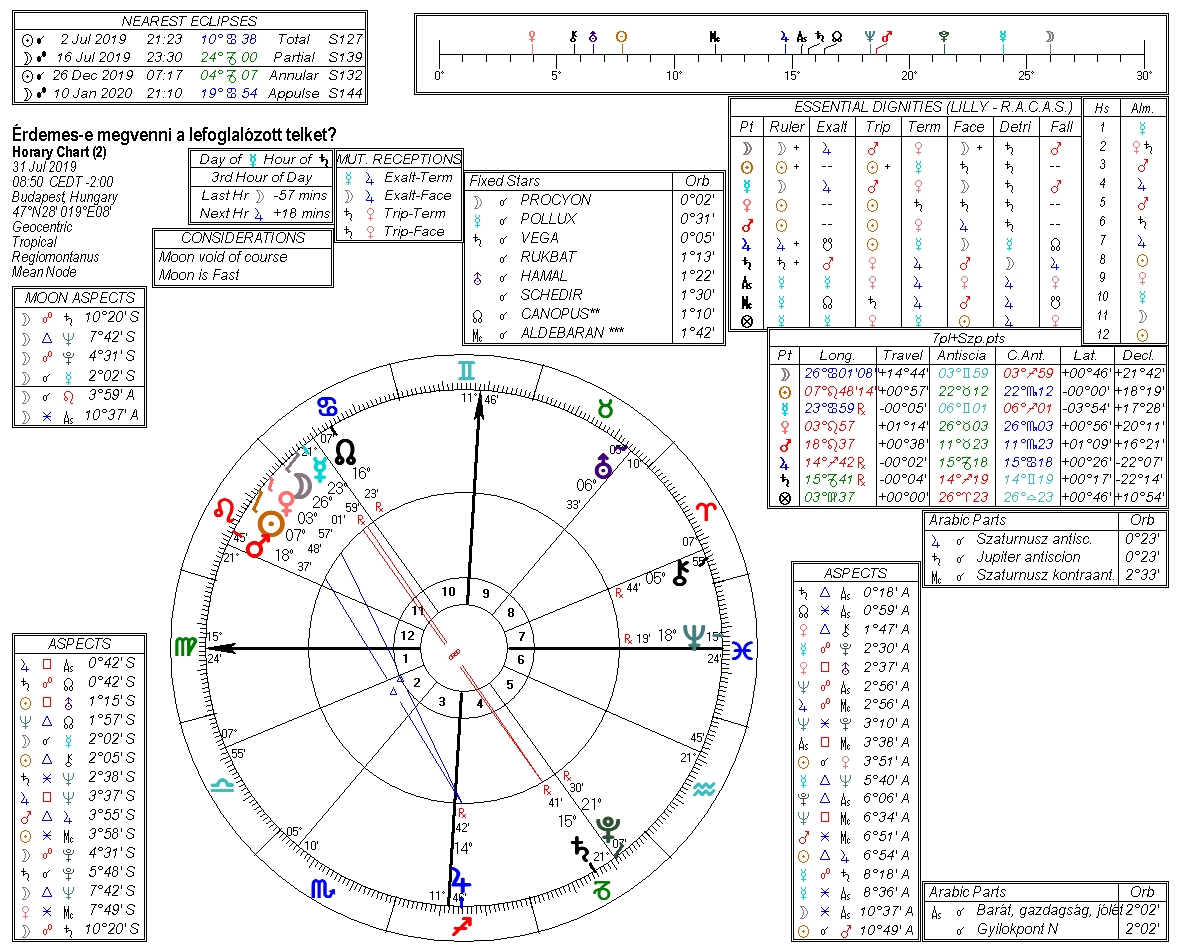Select house number 7 in the wheel center
This screenshot has width=1181, height=951.
click(520, 636)
